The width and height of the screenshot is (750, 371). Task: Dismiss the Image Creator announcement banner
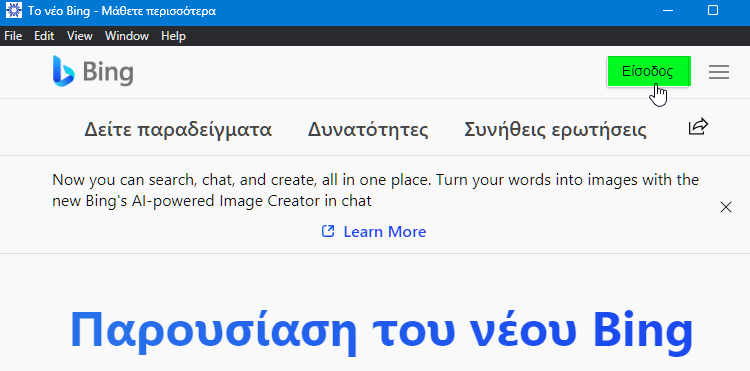point(726,207)
